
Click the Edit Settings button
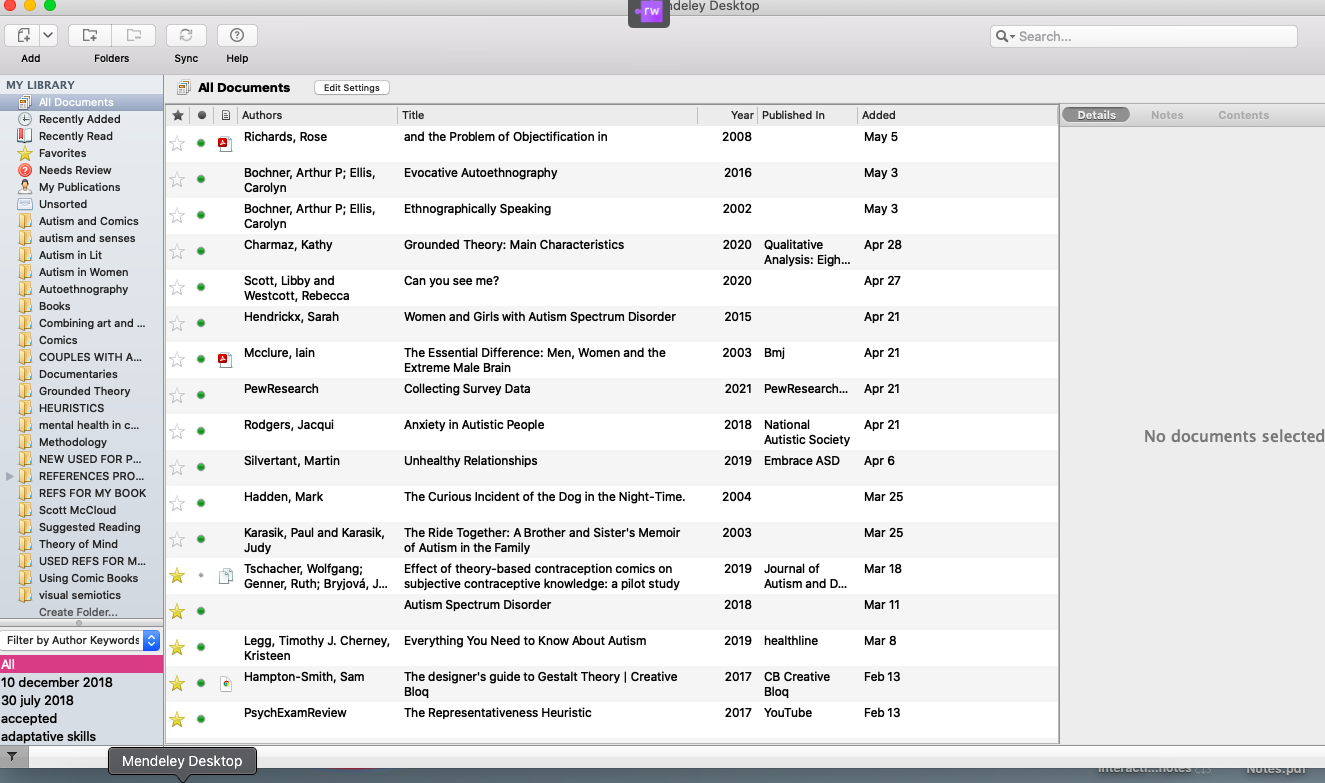tap(352, 88)
